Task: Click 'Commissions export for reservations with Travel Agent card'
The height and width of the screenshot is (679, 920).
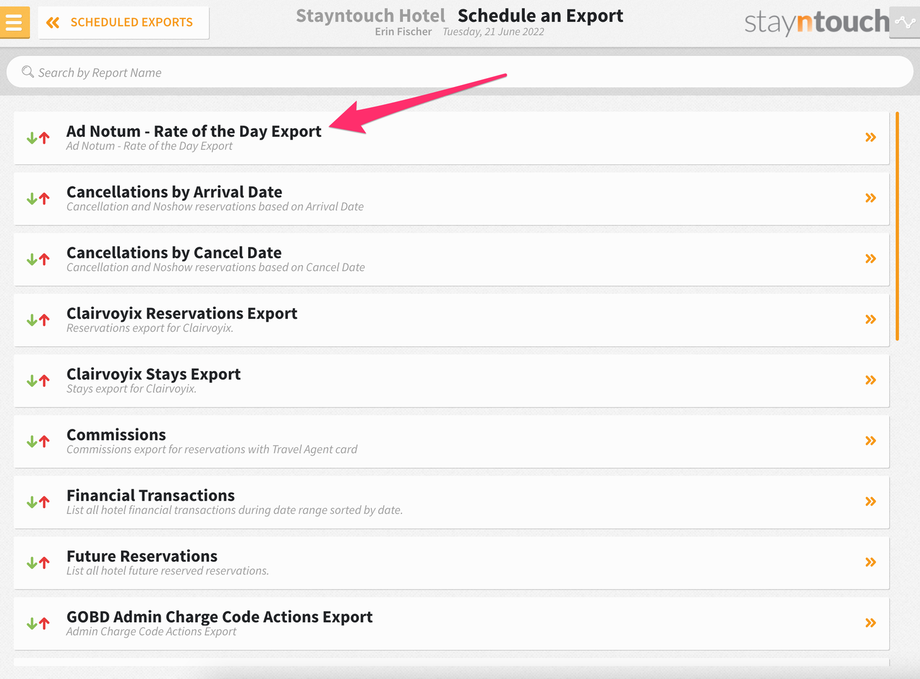Action: 212,450
